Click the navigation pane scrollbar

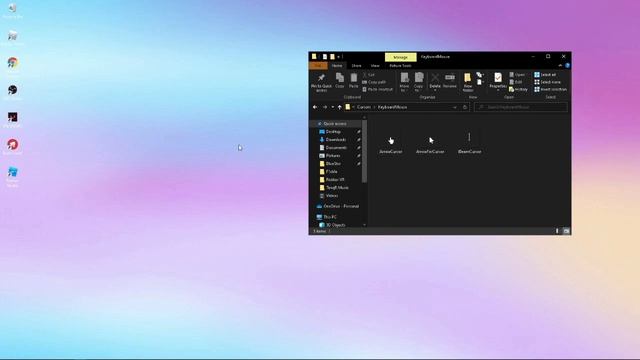click(364, 151)
